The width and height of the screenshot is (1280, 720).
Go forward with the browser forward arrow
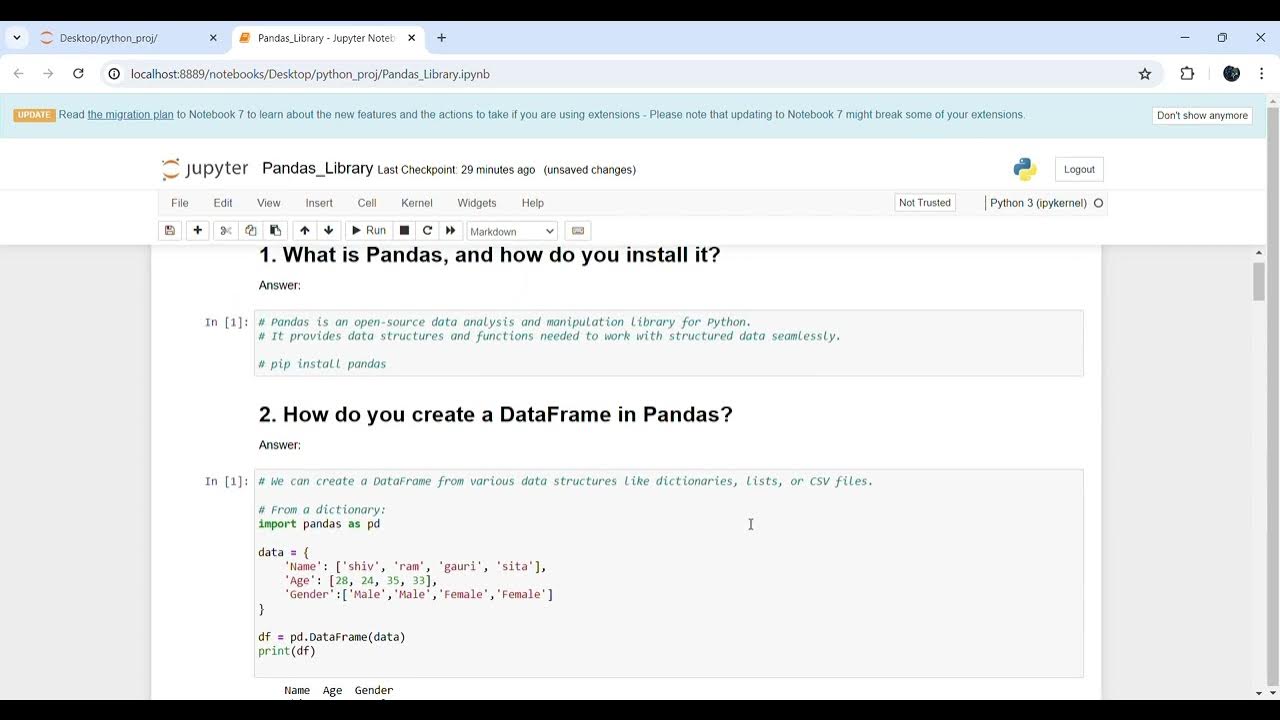coord(48,74)
